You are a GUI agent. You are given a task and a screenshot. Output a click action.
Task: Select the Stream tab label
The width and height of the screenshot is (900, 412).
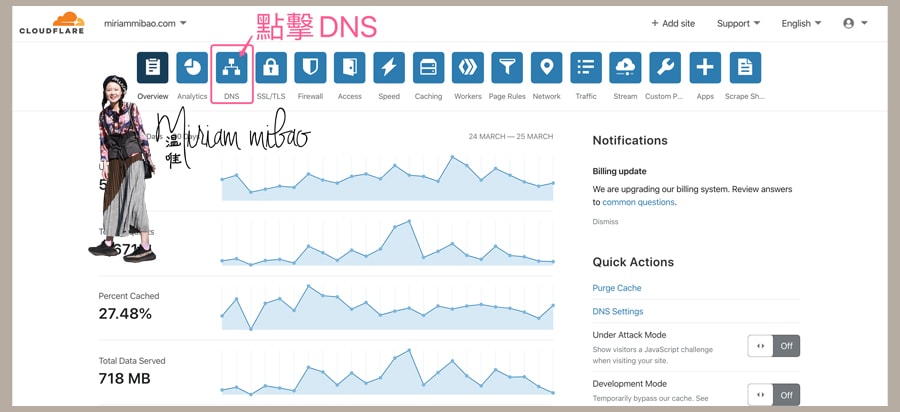[625, 96]
